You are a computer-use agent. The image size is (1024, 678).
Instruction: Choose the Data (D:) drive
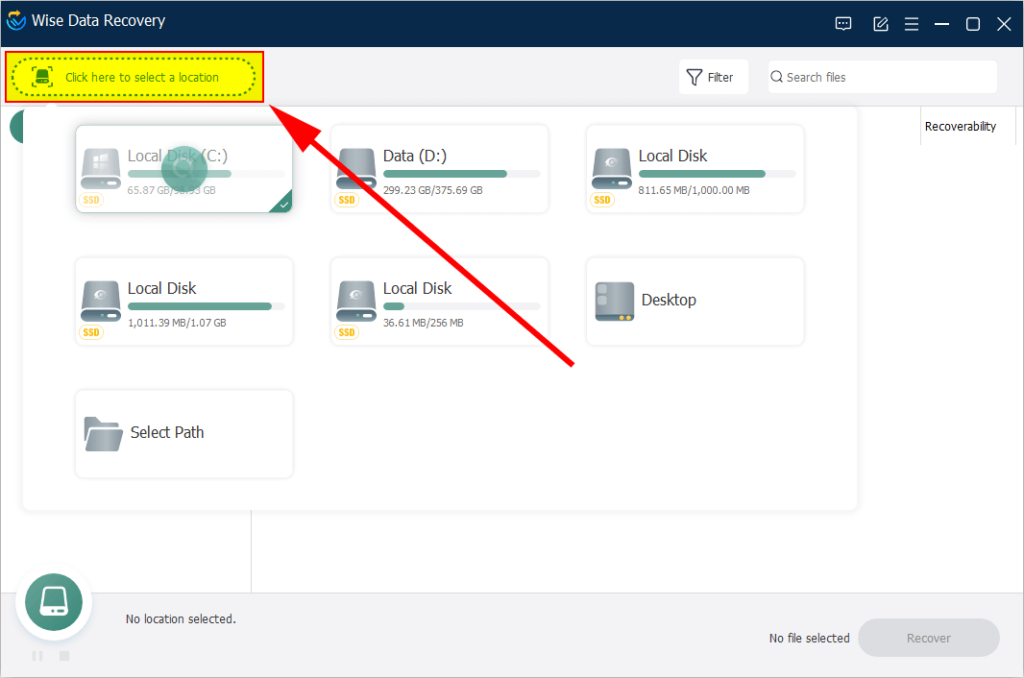point(439,169)
